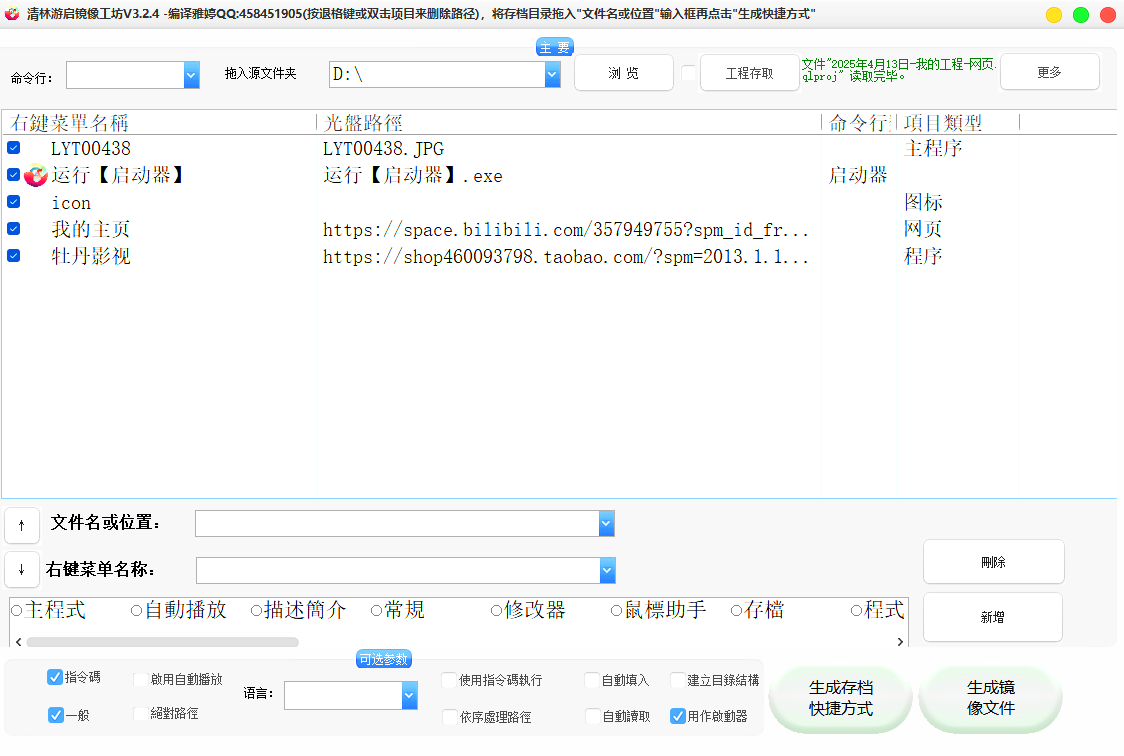Select the 描述簡介 radio option
This screenshot has height=756, width=1124.
click(x=256, y=611)
